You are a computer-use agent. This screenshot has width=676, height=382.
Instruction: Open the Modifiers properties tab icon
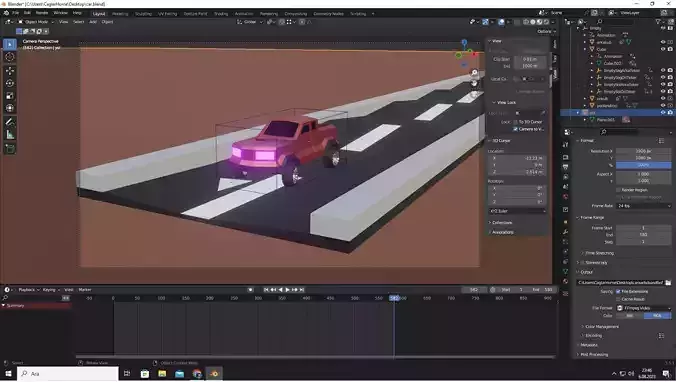pyautogui.click(x=566, y=232)
